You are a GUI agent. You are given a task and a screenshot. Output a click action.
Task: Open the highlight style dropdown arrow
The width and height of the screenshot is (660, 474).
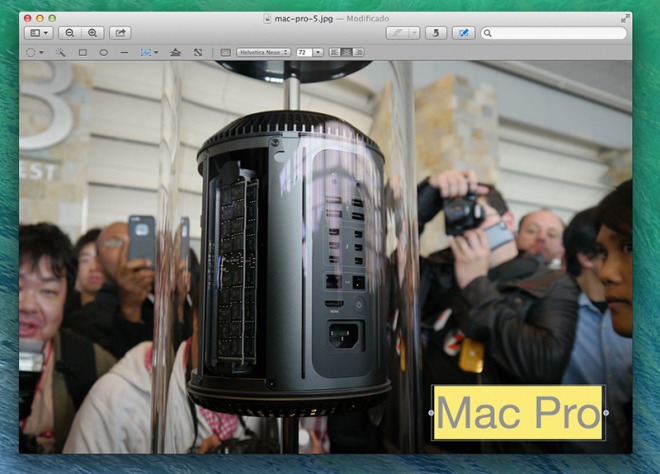click(x=414, y=33)
